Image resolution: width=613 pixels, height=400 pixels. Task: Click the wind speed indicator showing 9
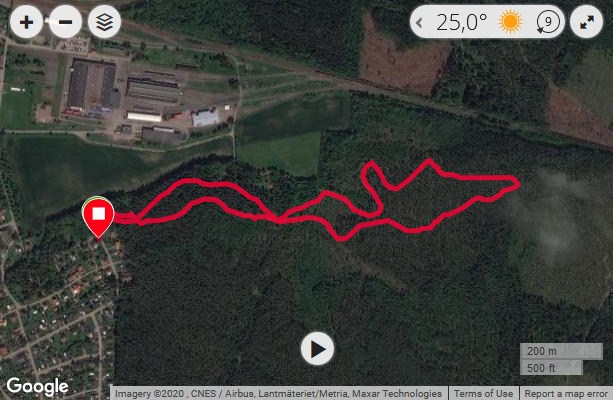[x=548, y=22]
